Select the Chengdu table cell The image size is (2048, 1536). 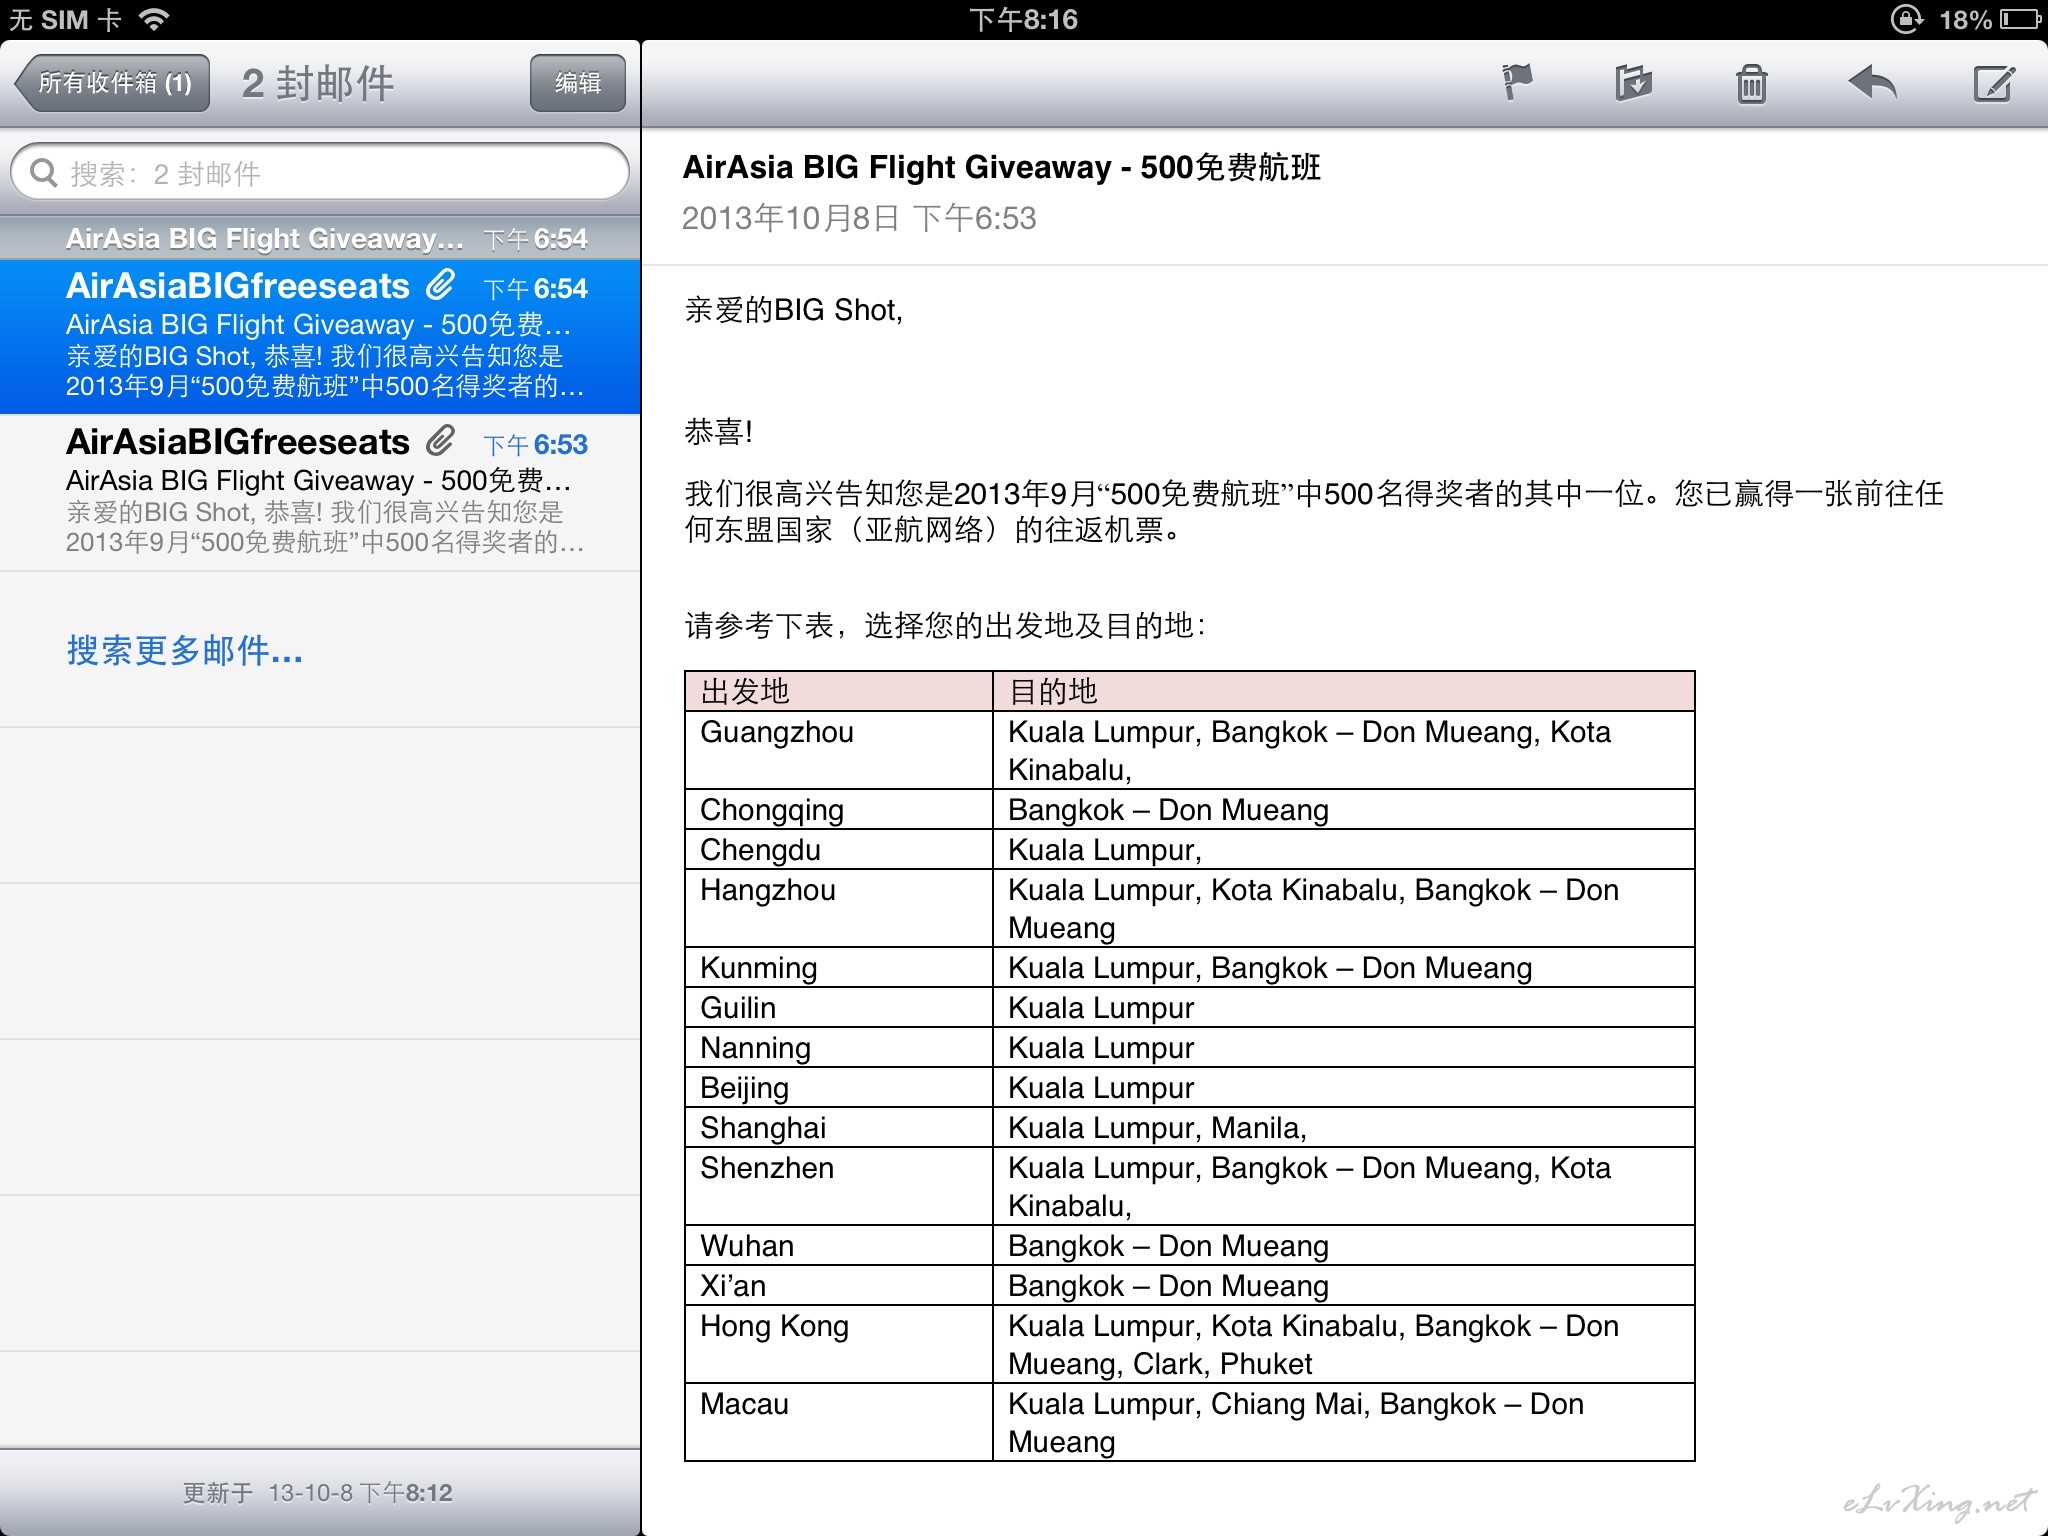click(x=839, y=849)
